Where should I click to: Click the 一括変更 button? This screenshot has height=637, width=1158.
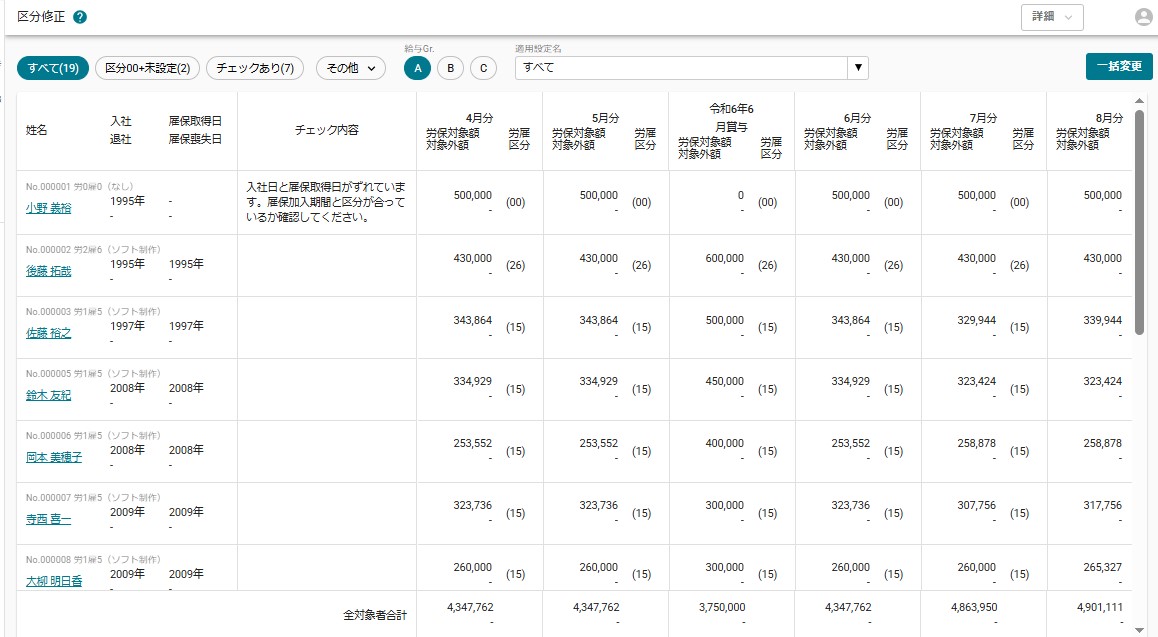coord(1119,66)
